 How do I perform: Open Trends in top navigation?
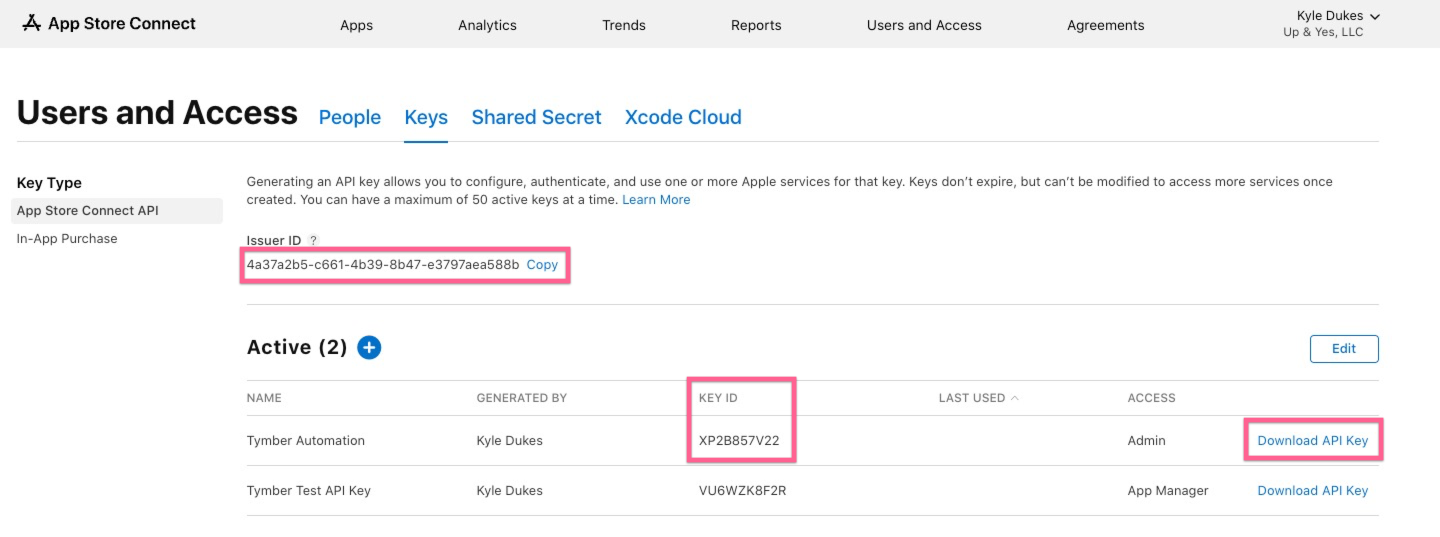(x=624, y=25)
